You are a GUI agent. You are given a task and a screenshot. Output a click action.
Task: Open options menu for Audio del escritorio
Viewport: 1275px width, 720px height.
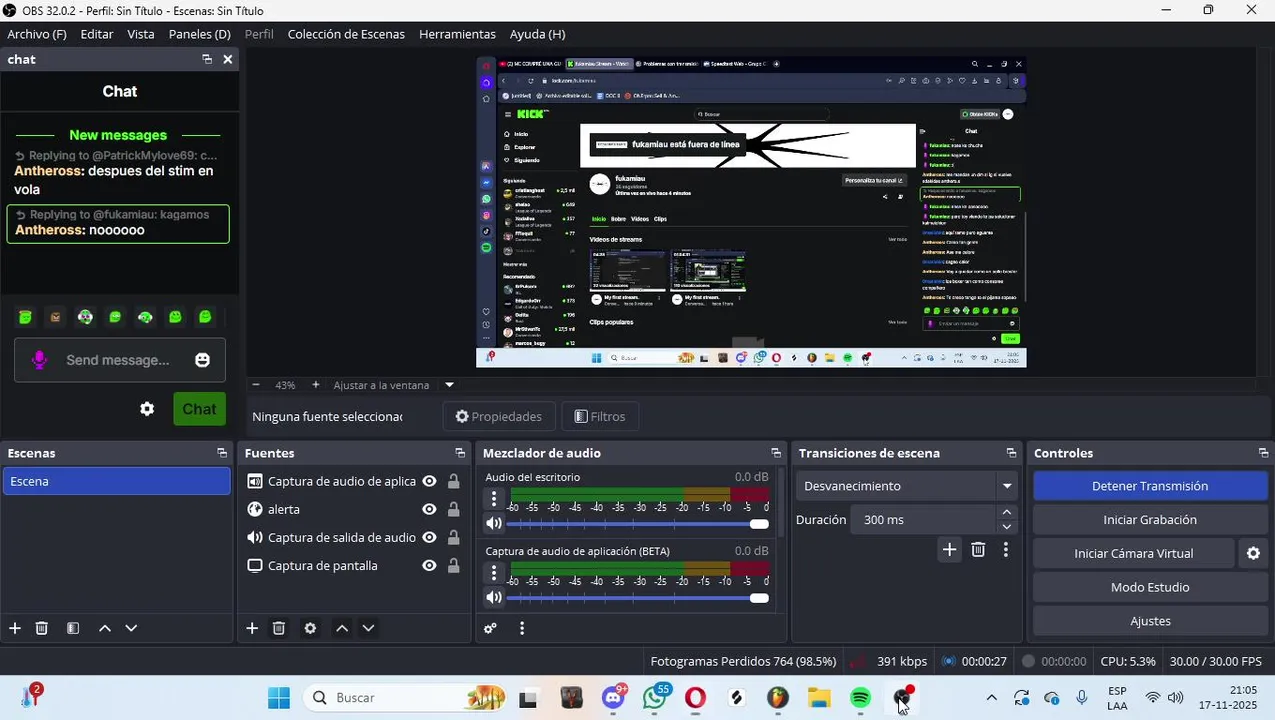tap(493, 498)
